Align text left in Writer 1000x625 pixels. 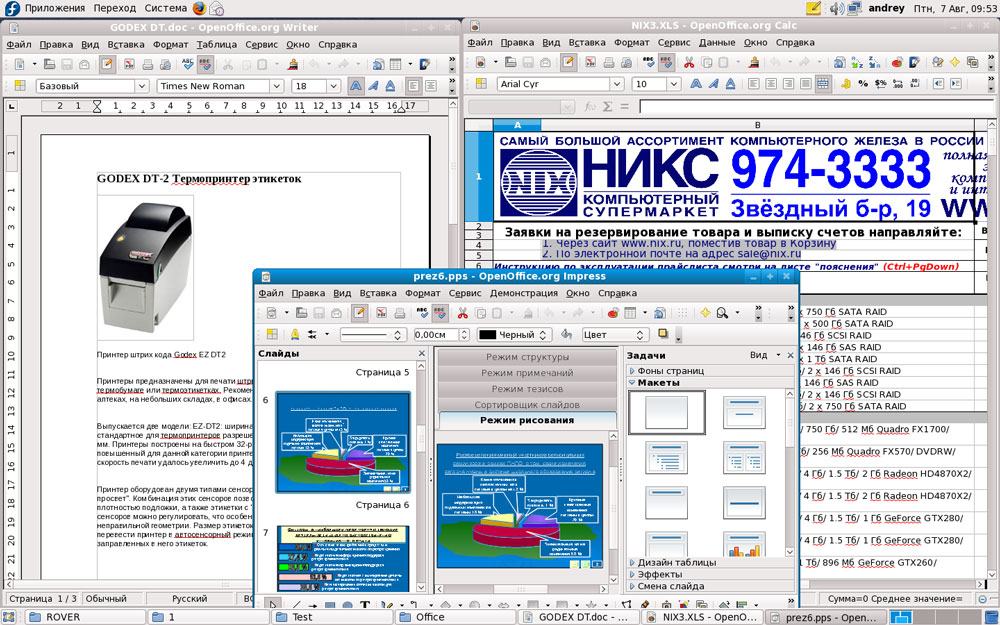tap(413, 85)
